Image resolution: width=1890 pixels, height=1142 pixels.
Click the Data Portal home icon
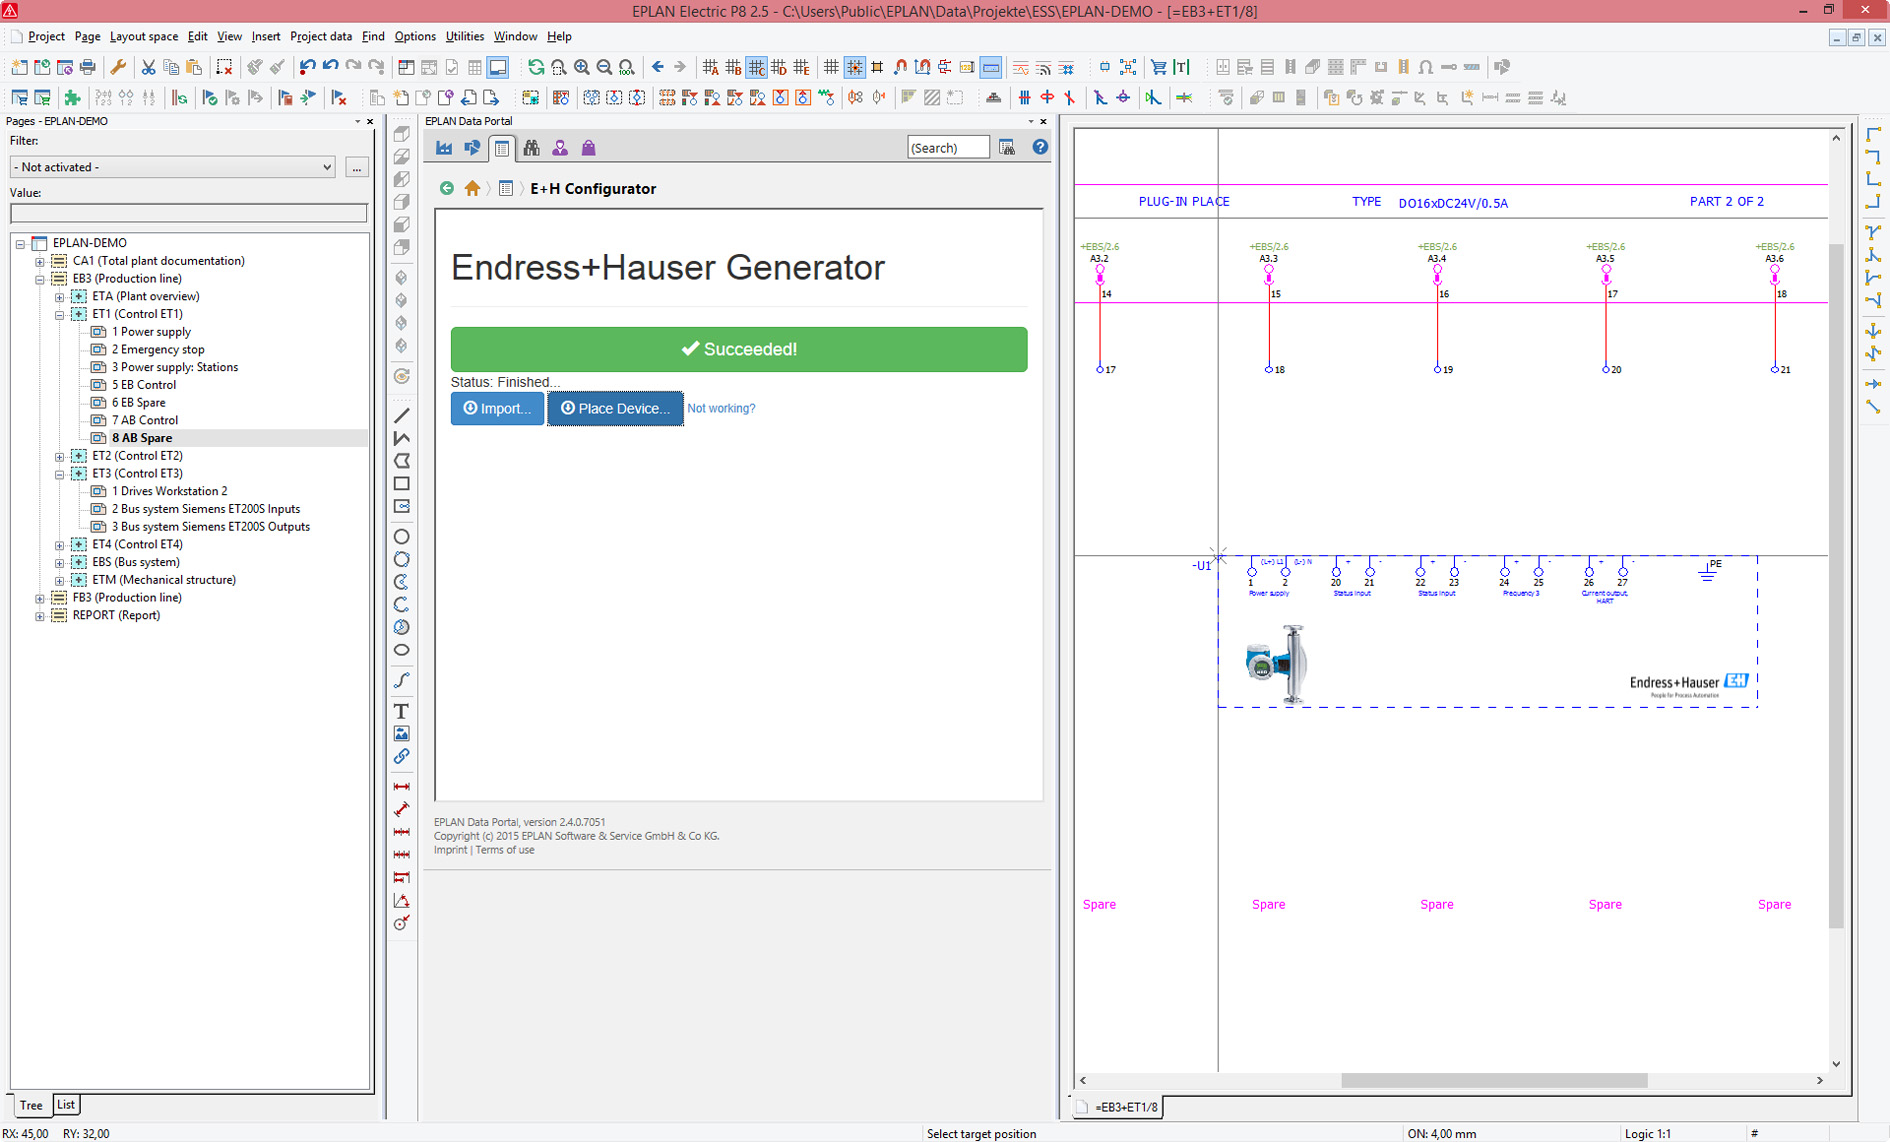click(x=472, y=188)
